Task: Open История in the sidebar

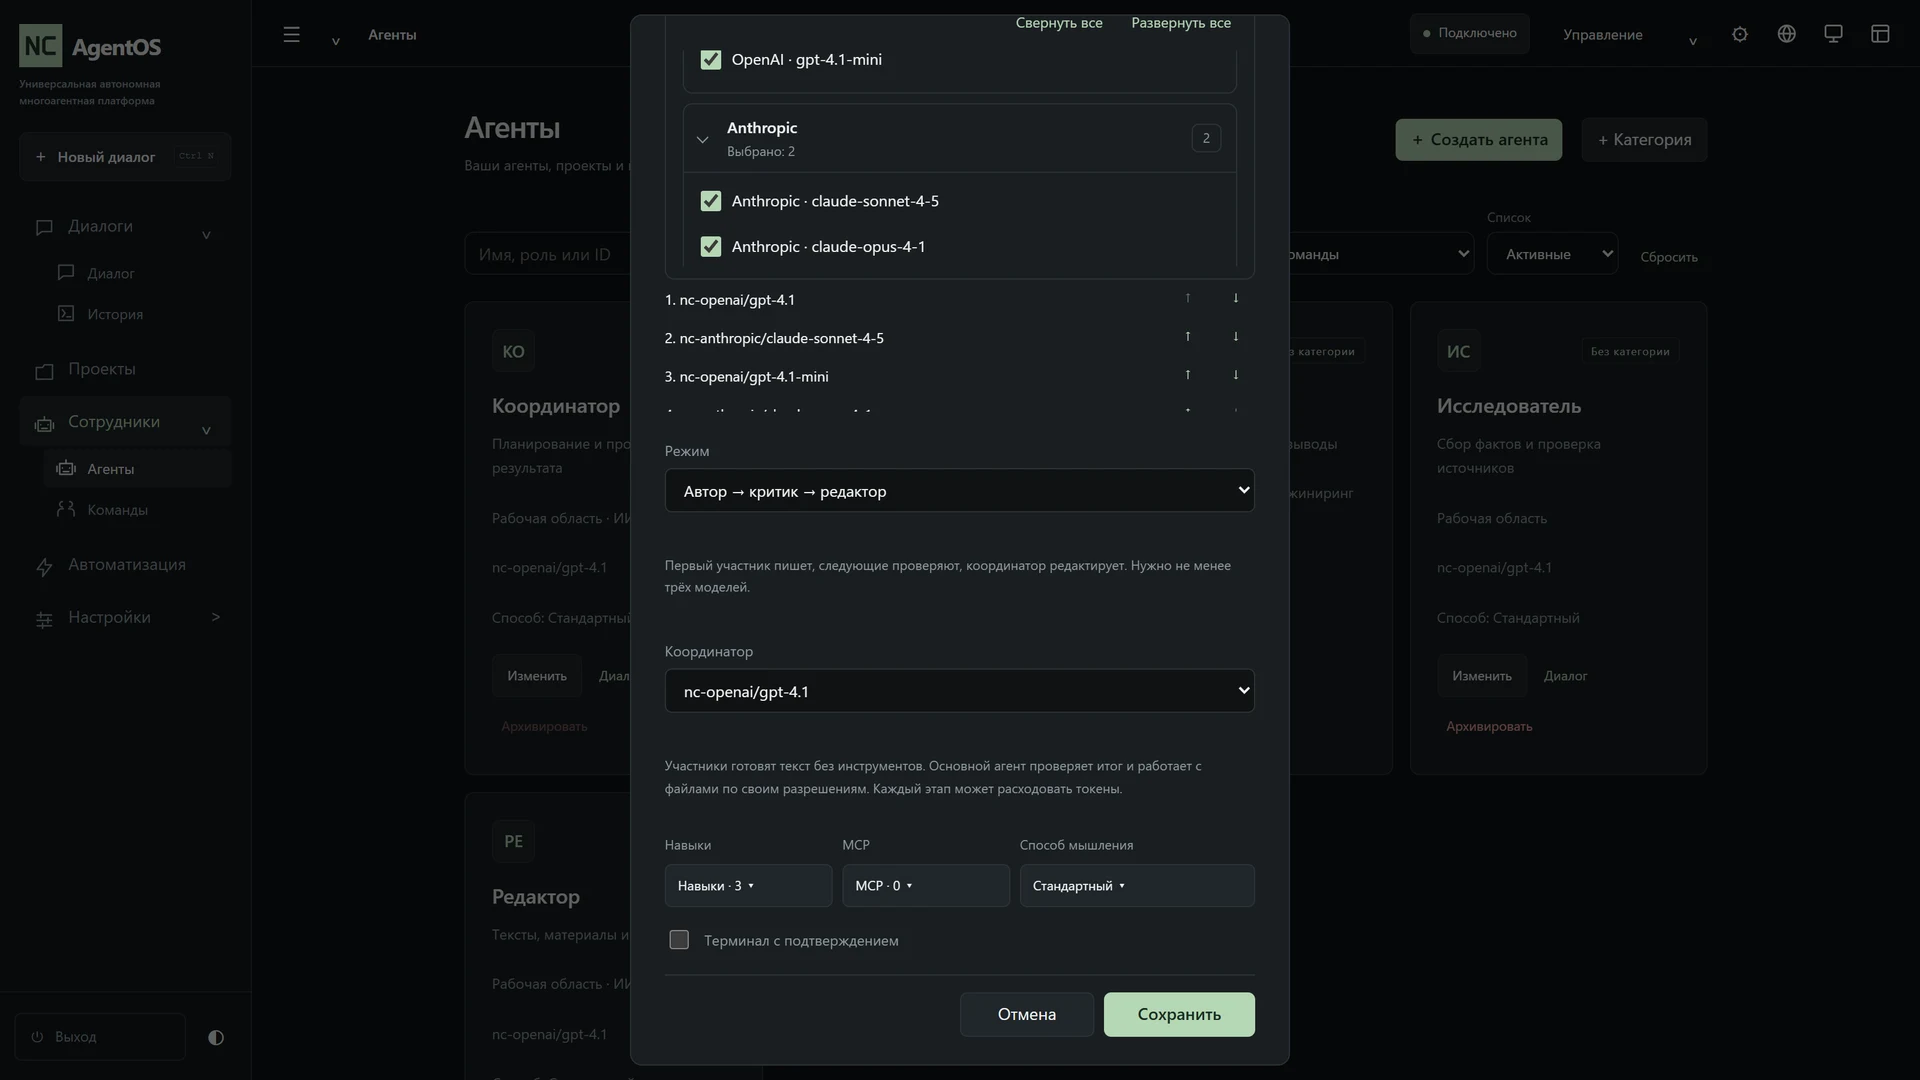Action: [x=137, y=314]
